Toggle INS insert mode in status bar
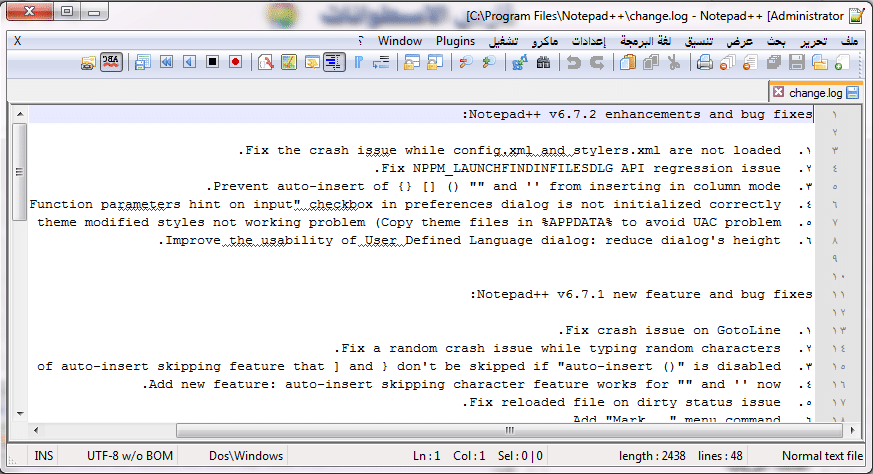 43,456
